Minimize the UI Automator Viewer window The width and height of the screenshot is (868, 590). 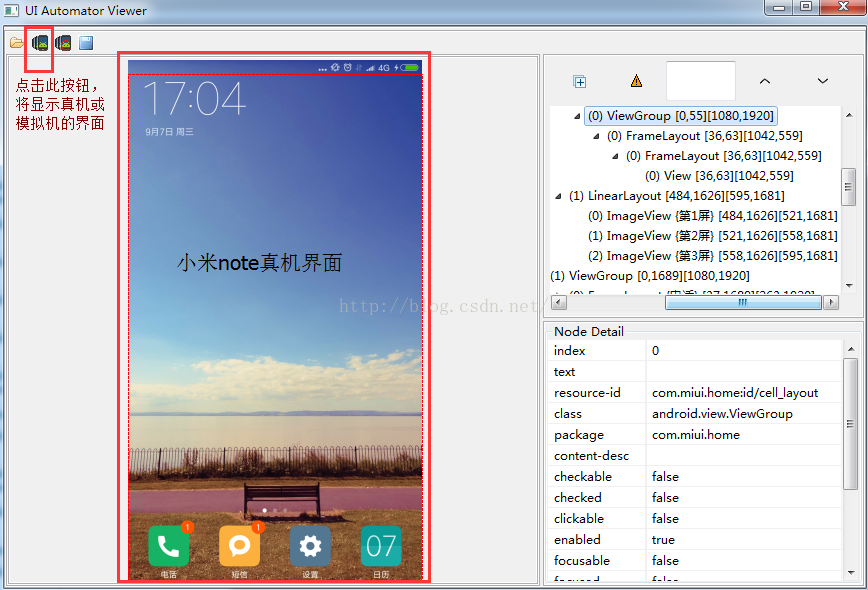(779, 7)
